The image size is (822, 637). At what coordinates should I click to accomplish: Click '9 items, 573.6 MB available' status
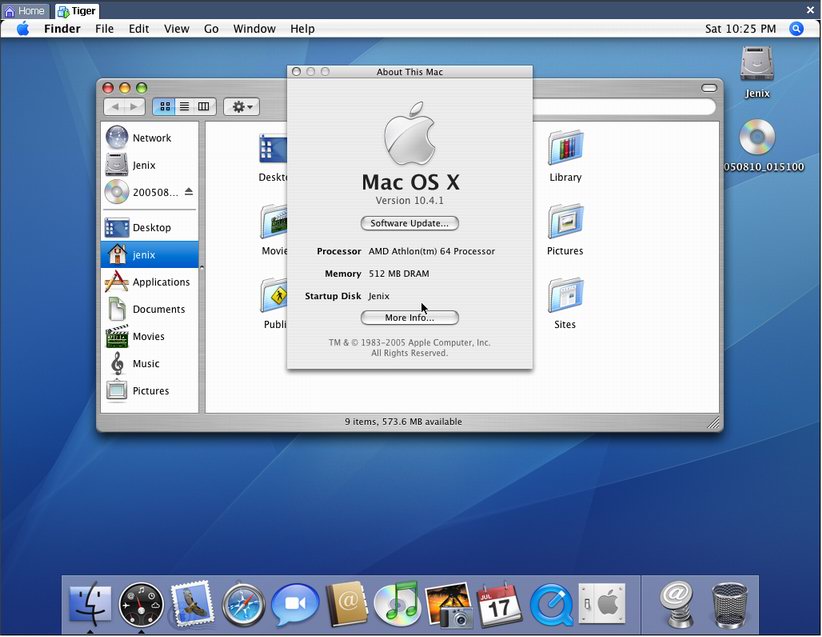(403, 422)
